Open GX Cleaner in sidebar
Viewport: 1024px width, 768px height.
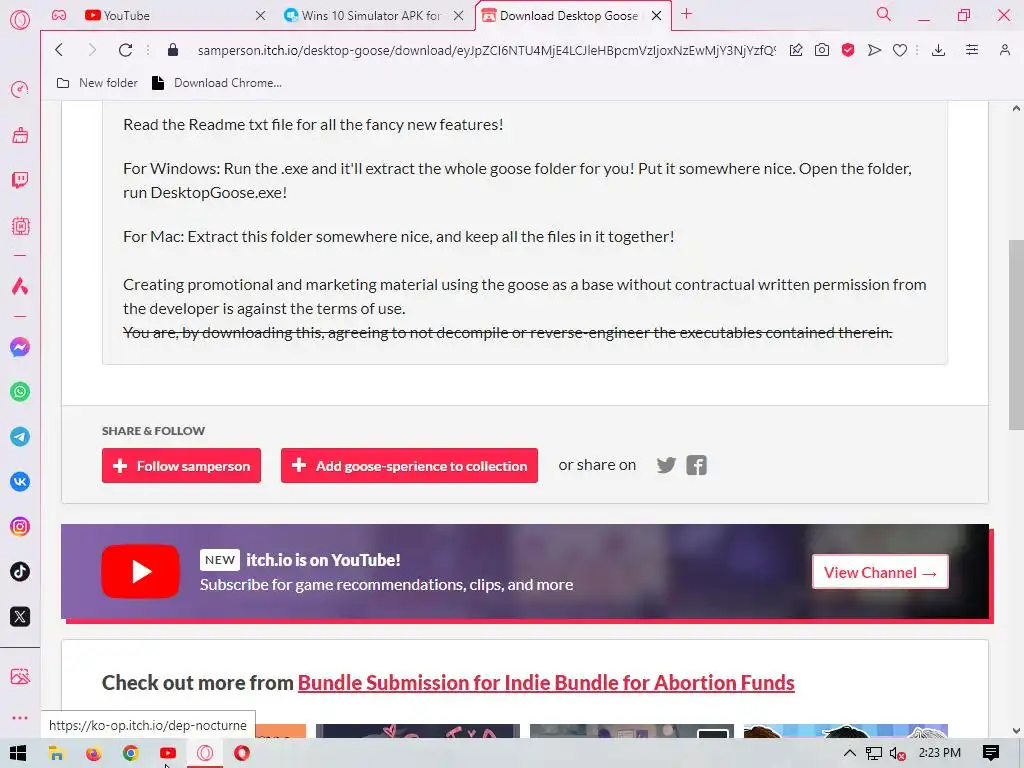[x=20, y=135]
